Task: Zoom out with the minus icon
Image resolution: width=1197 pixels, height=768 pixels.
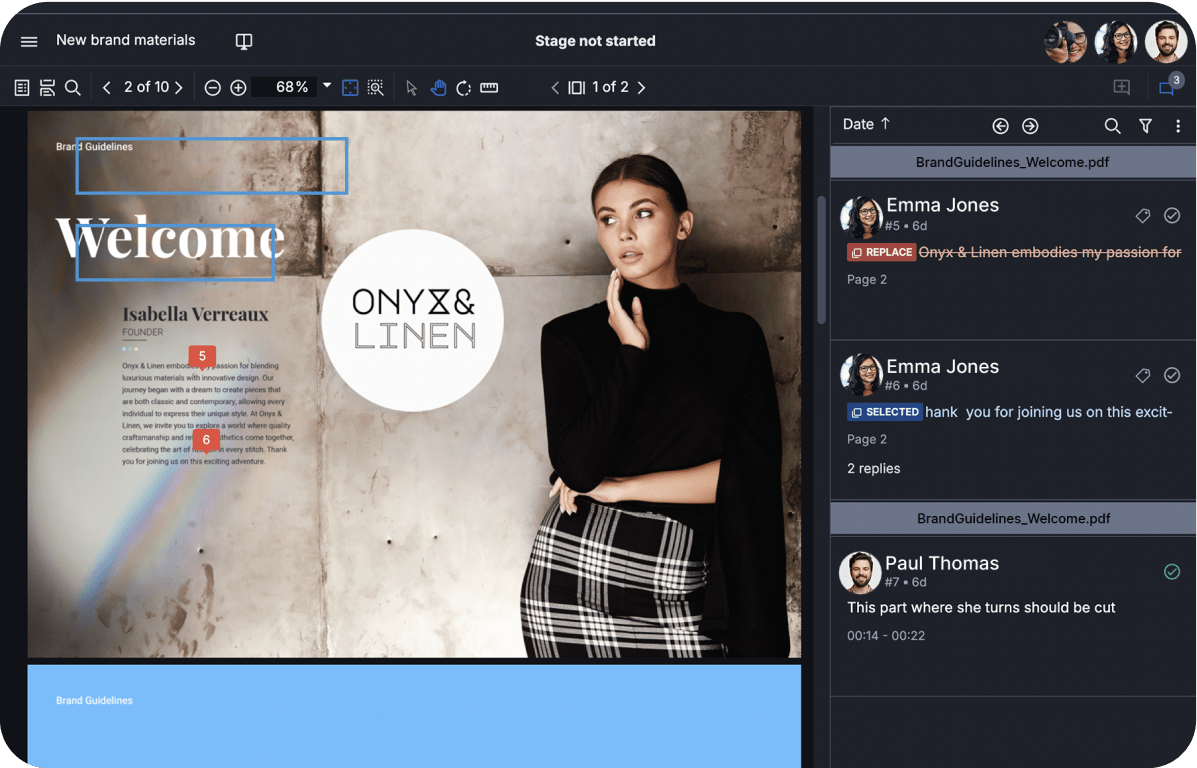Action: pyautogui.click(x=213, y=88)
